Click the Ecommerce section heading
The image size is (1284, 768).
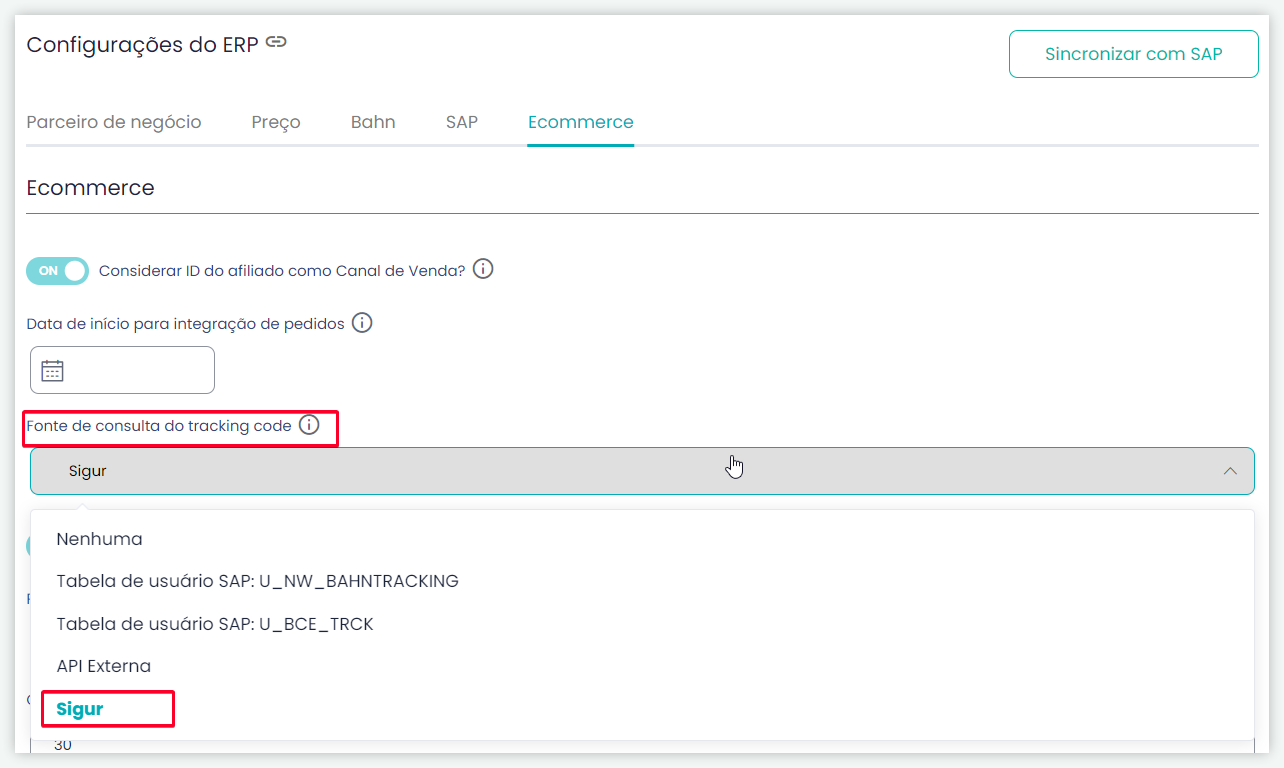(90, 188)
